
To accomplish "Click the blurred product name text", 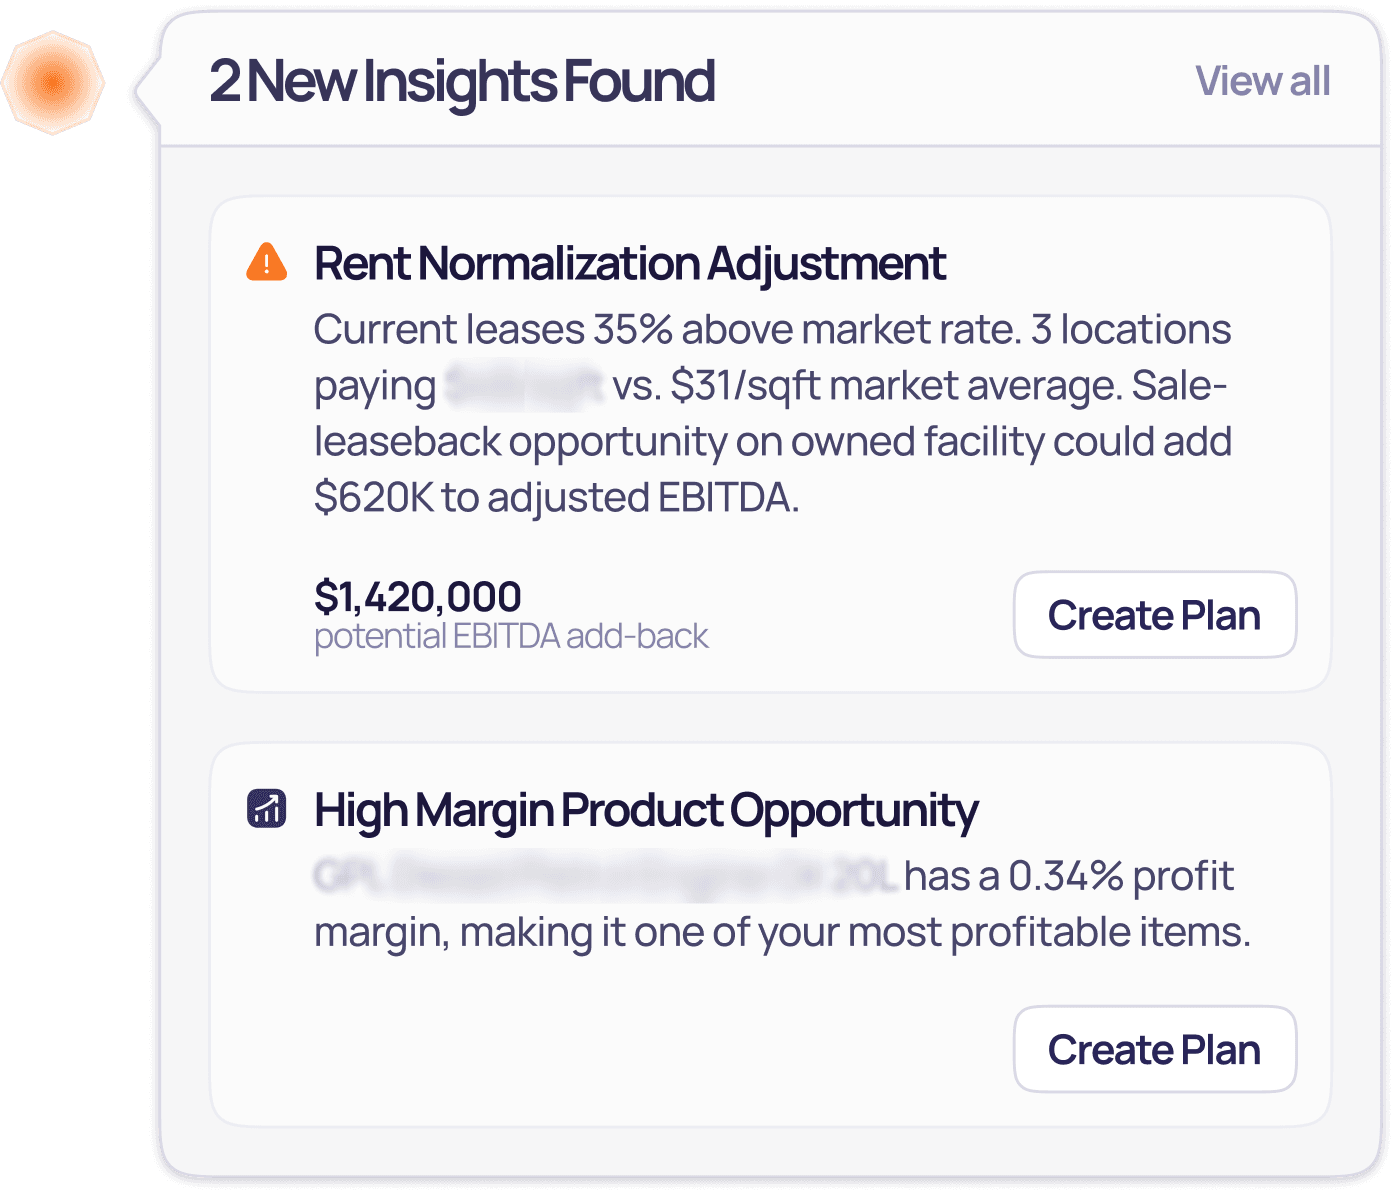I will 604,876.
